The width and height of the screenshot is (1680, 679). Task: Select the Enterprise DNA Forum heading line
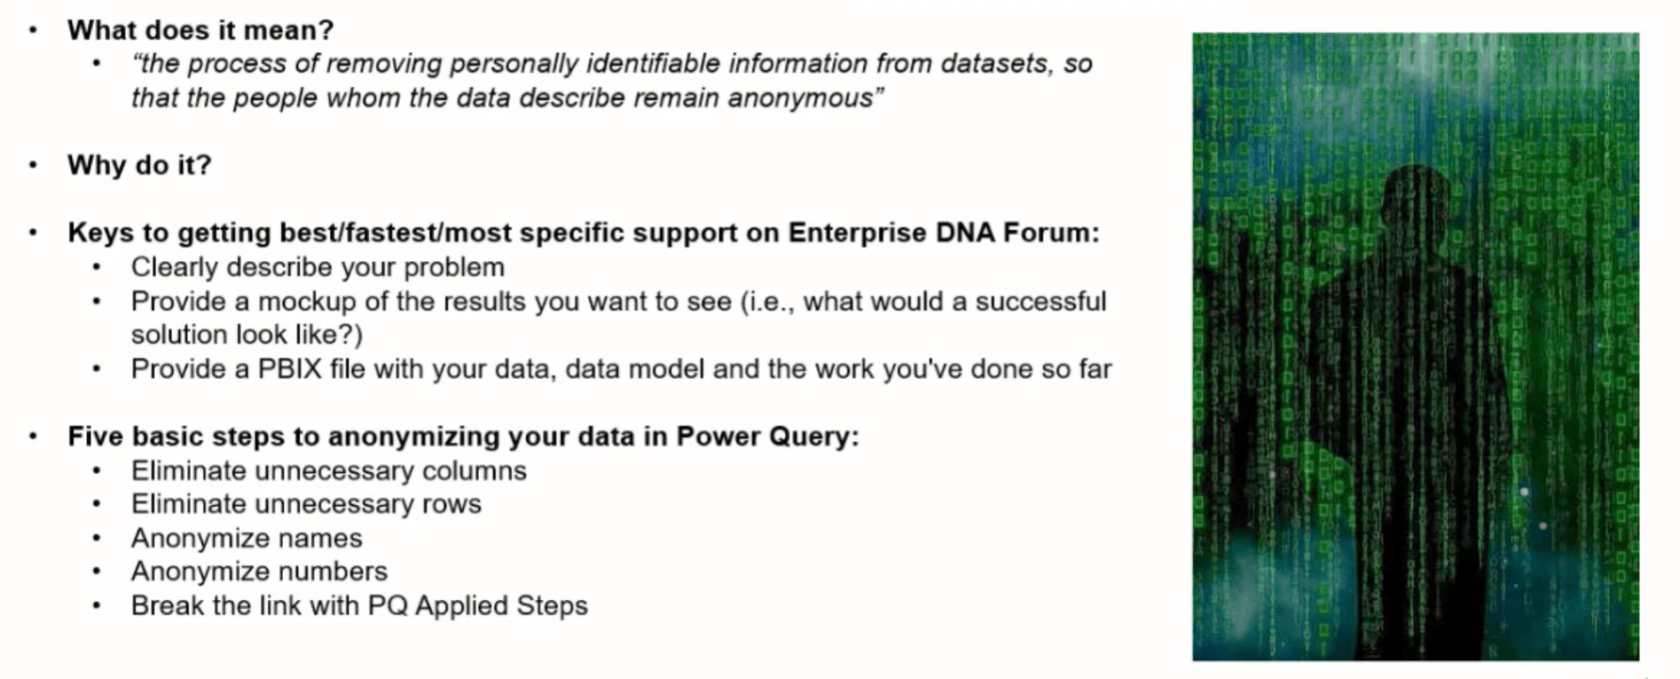584,233
